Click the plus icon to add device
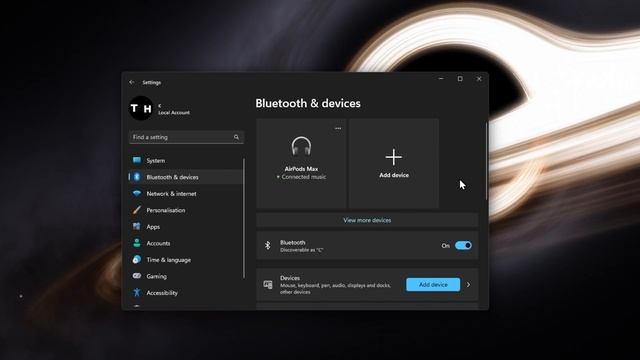The width and height of the screenshot is (640, 360). [x=393, y=157]
